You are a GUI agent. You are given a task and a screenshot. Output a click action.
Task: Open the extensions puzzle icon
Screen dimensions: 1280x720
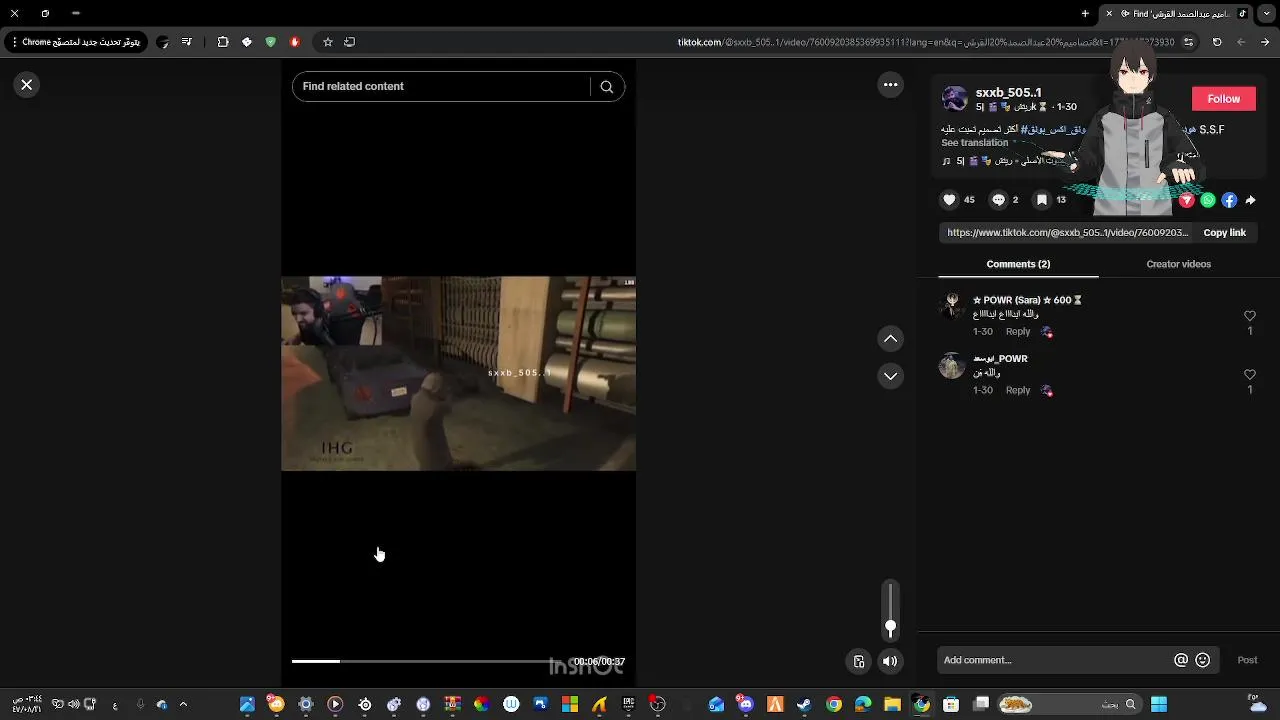222,42
